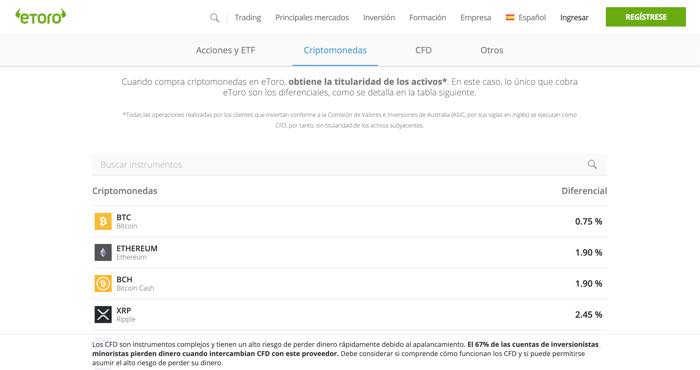Open the Principales mercados menu

tap(312, 17)
